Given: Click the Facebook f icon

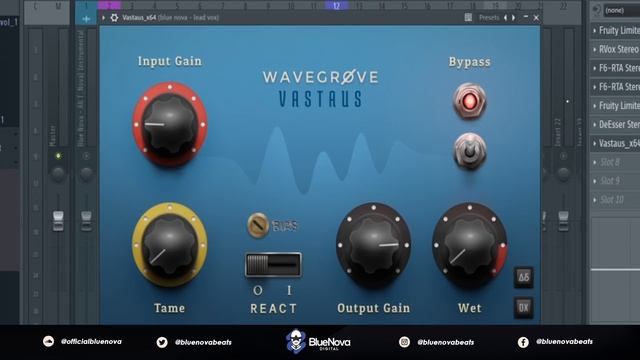Looking at the screenshot, I should coord(523,342).
